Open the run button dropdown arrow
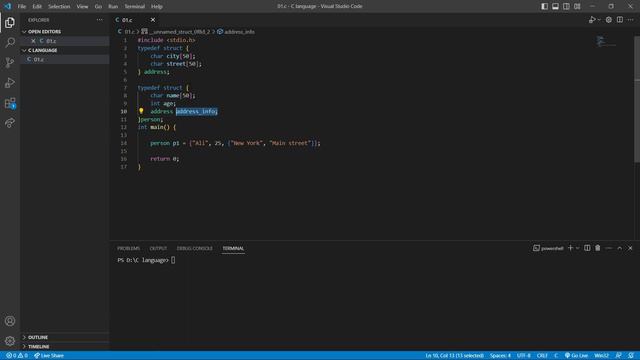The image size is (640, 360). [x=599, y=20]
